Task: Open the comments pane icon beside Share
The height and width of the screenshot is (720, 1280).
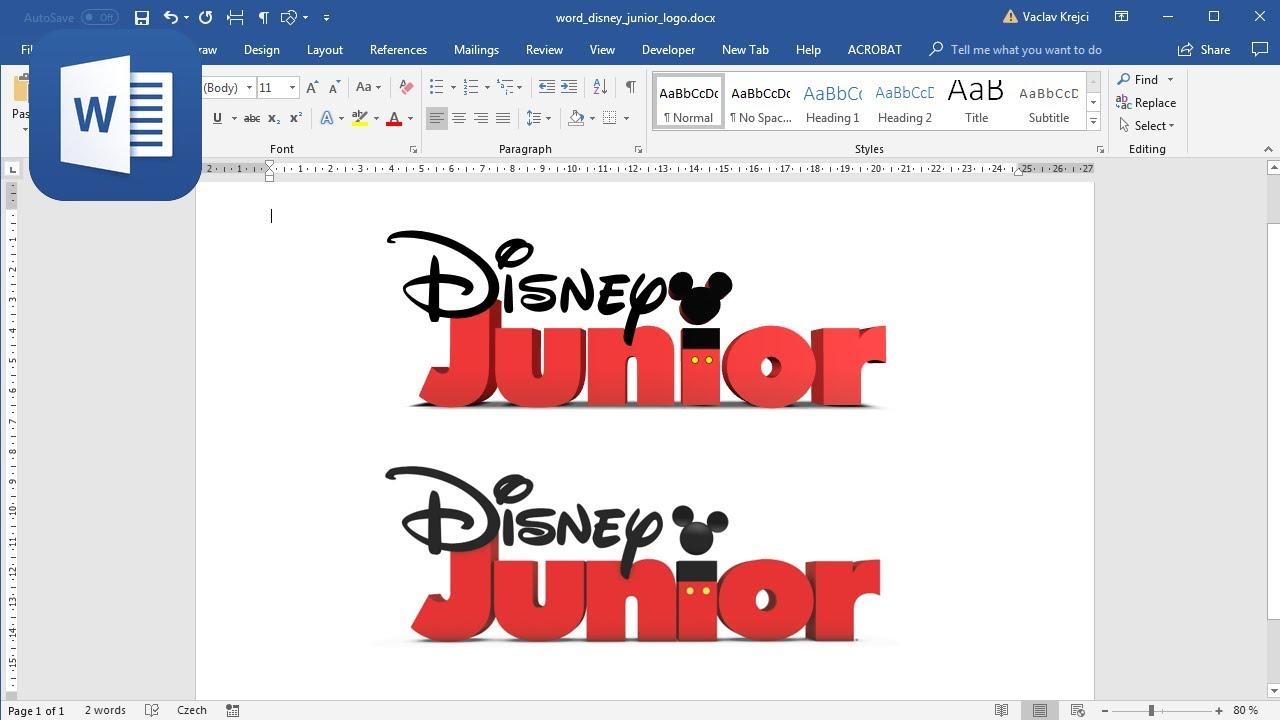Action: coord(1260,49)
